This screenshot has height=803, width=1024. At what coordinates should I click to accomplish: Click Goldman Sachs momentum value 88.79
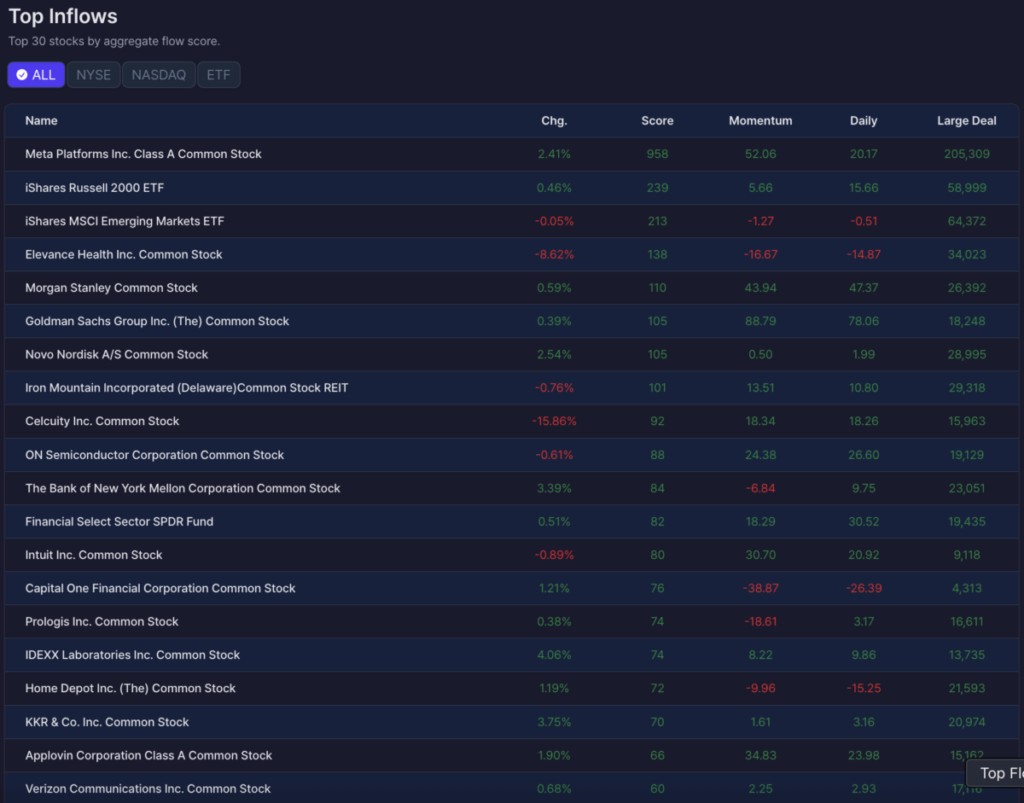point(760,321)
